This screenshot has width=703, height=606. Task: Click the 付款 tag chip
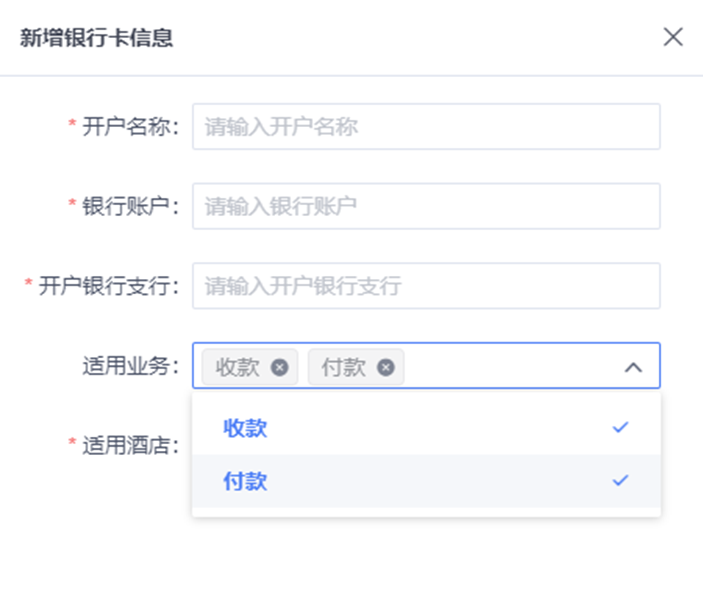pos(356,368)
